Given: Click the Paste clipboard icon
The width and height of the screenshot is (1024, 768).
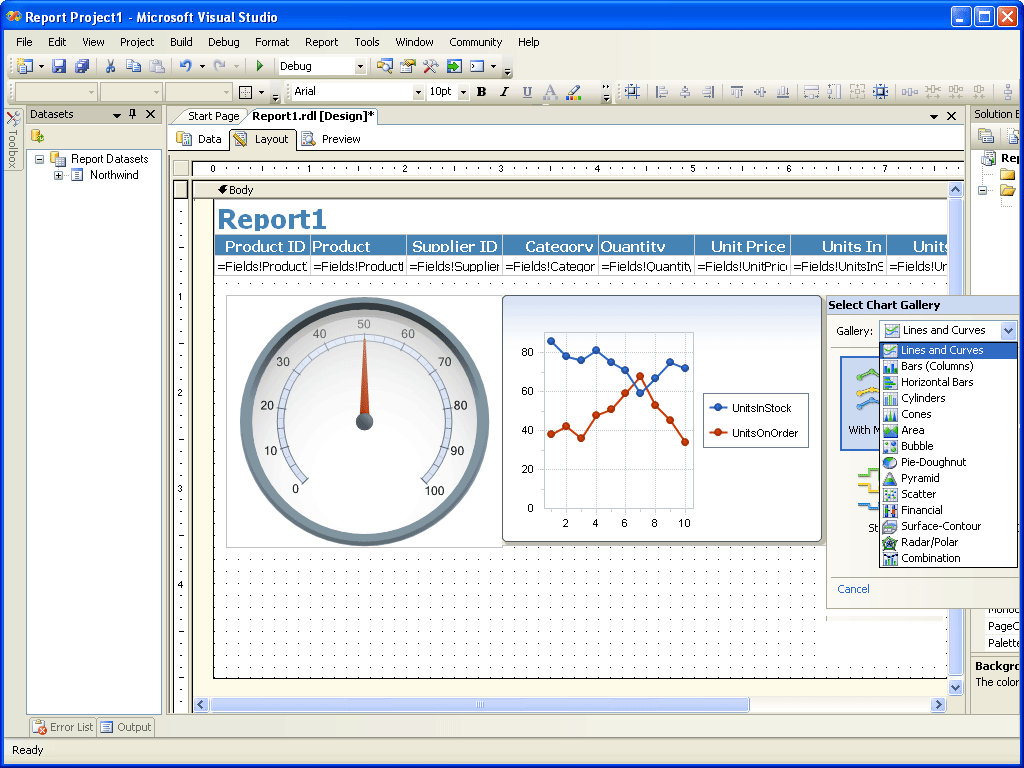Looking at the screenshot, I should 157,66.
